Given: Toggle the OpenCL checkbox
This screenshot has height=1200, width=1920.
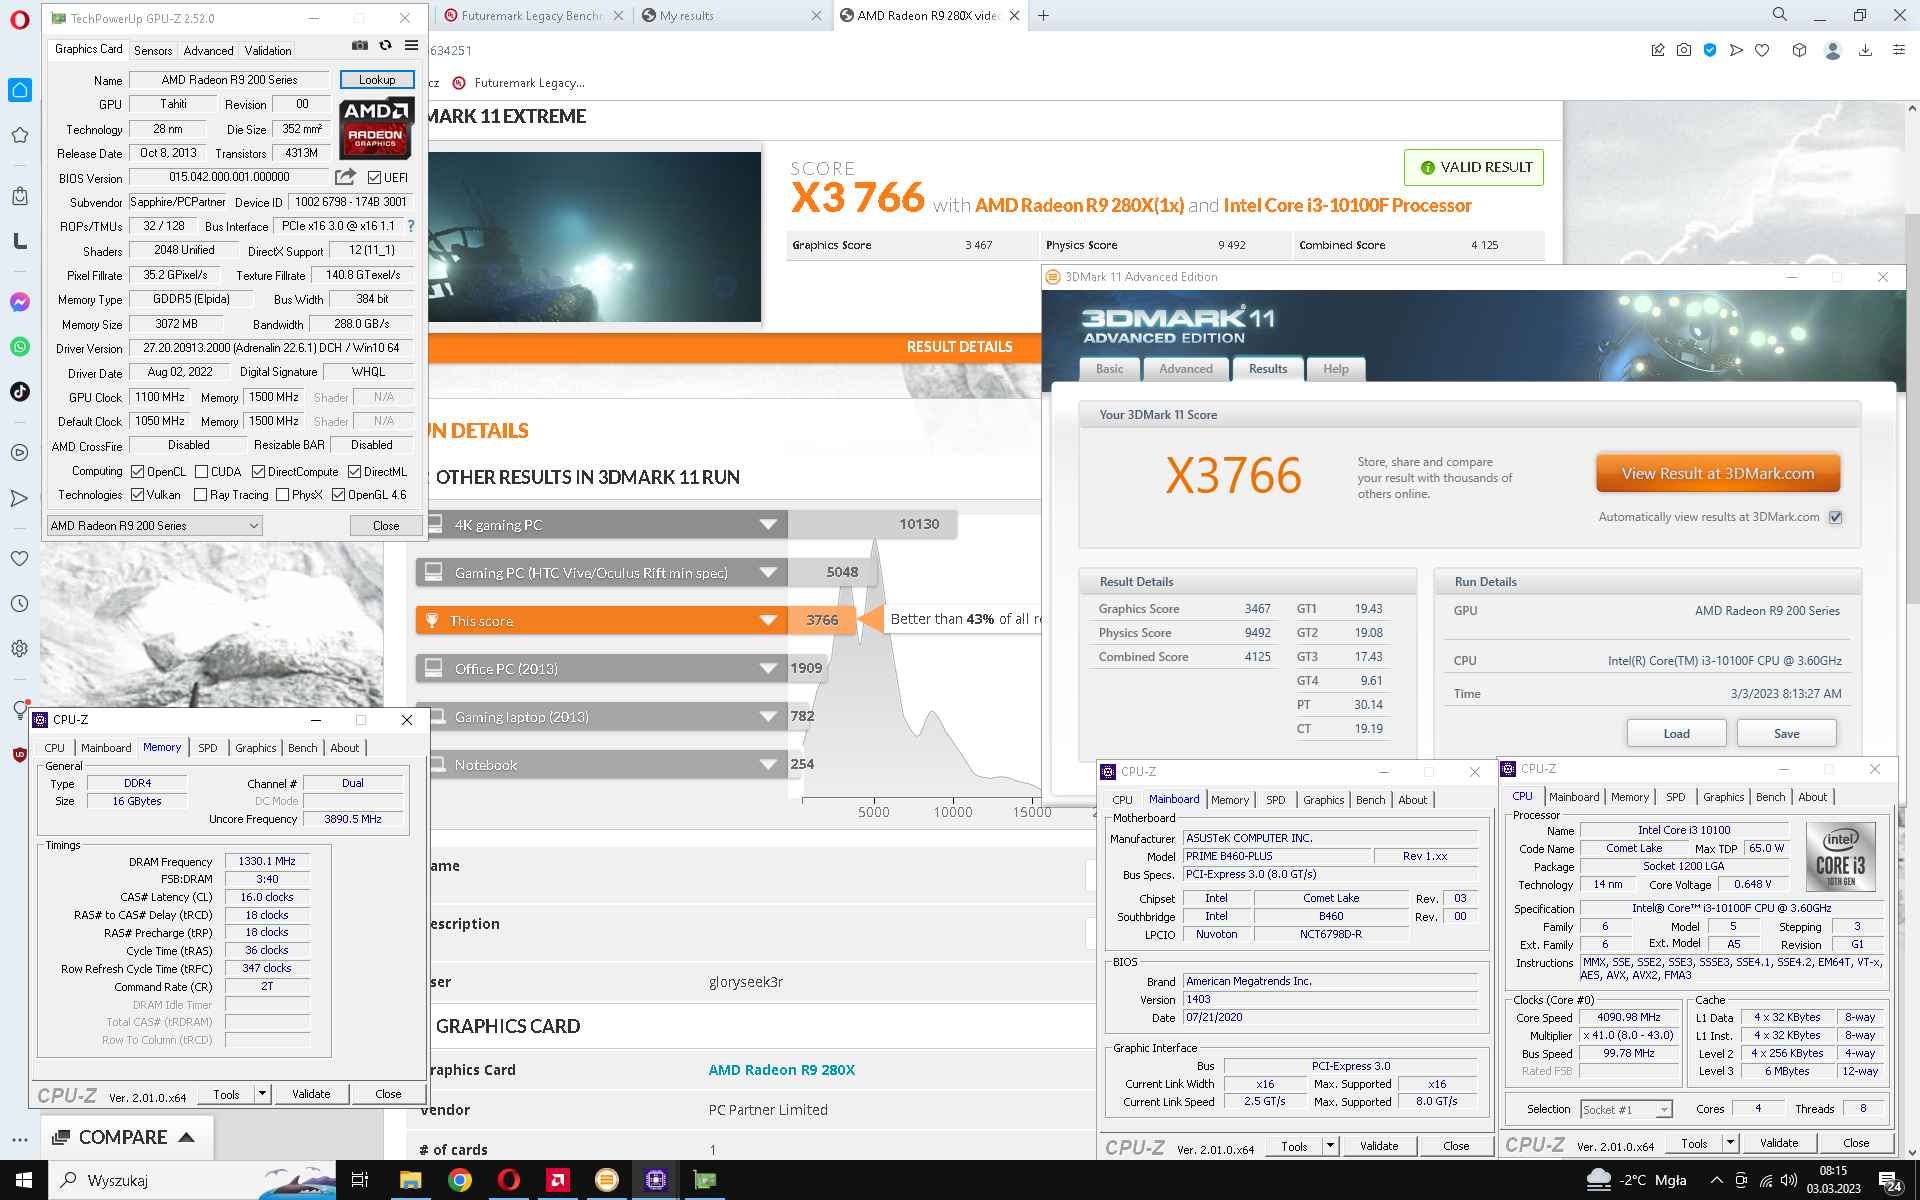Looking at the screenshot, I should click(138, 472).
